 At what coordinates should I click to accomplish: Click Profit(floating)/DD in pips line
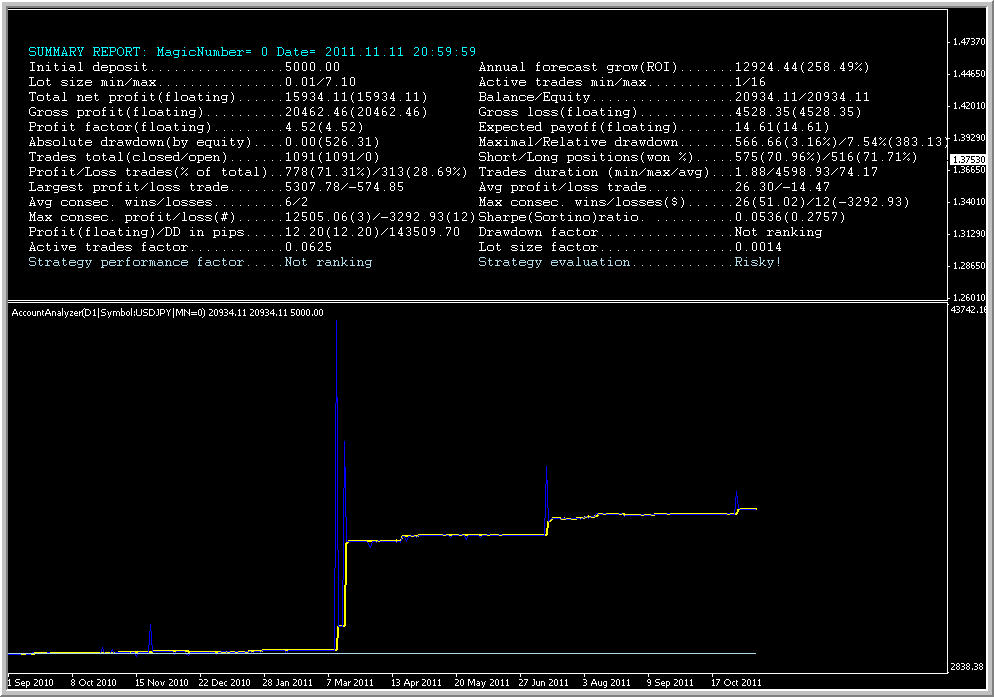click(244, 232)
